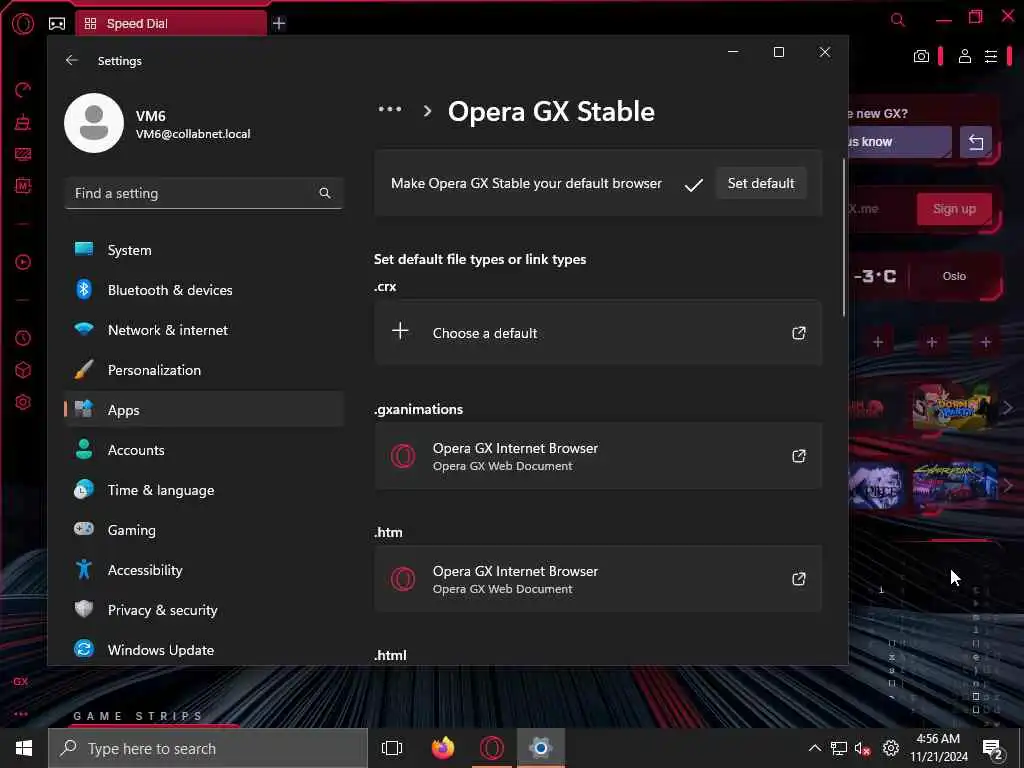Click the Opera GX logo menu icon
Screen dimensions: 1024x768
[23, 24]
